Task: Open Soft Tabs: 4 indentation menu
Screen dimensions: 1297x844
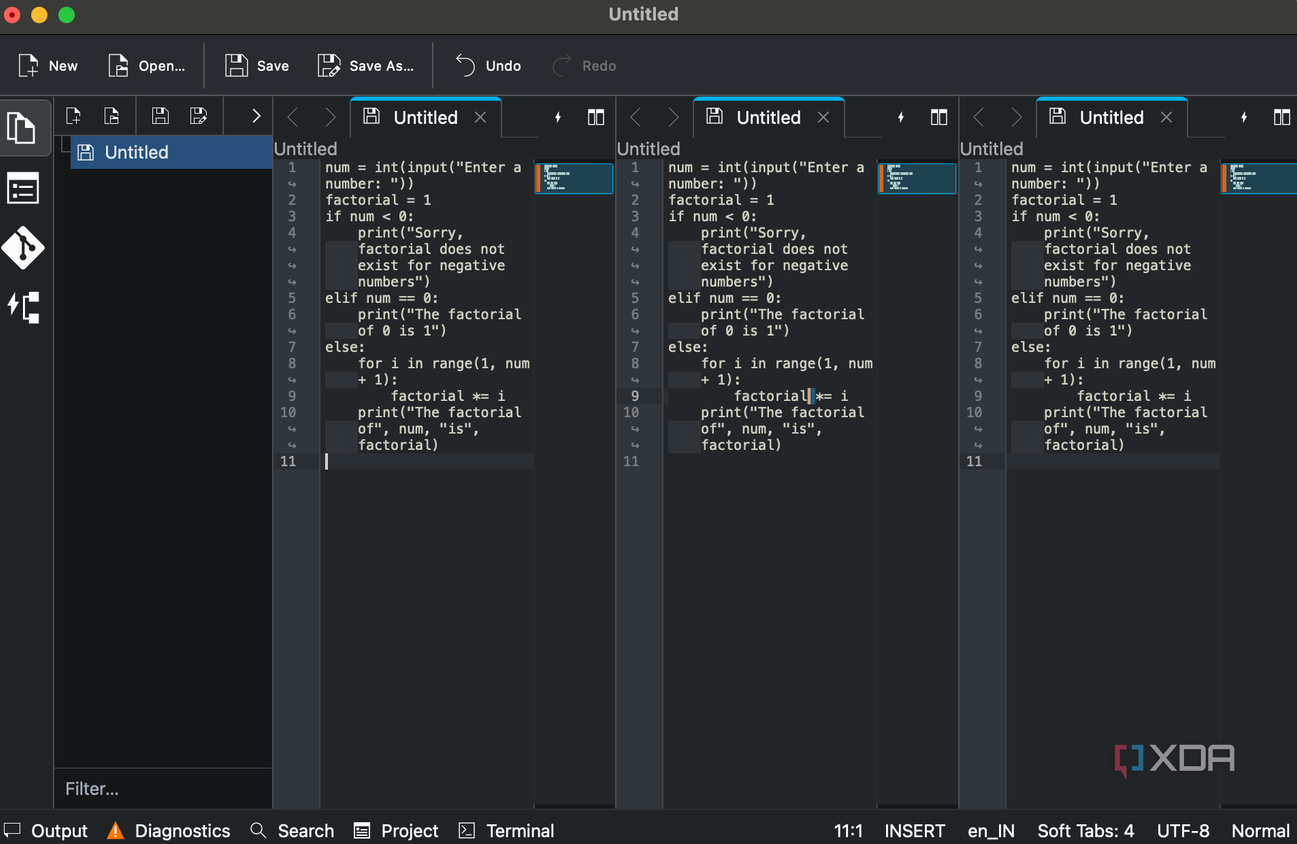Action: pos(1086,831)
